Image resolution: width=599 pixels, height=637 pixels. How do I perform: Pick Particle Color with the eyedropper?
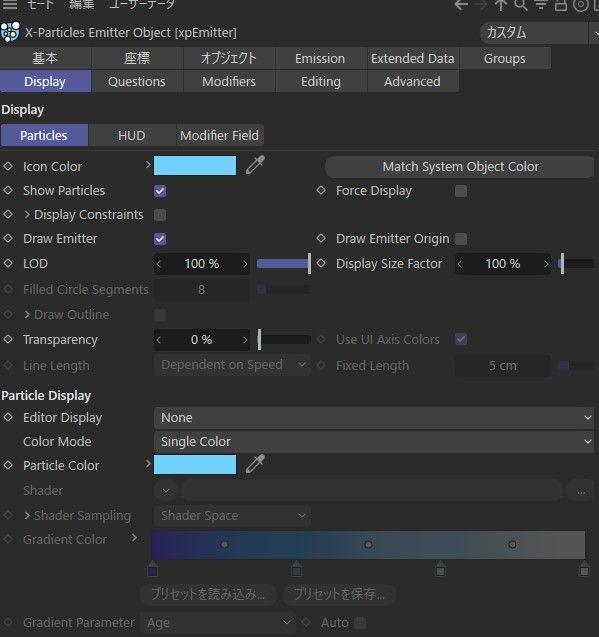point(255,464)
